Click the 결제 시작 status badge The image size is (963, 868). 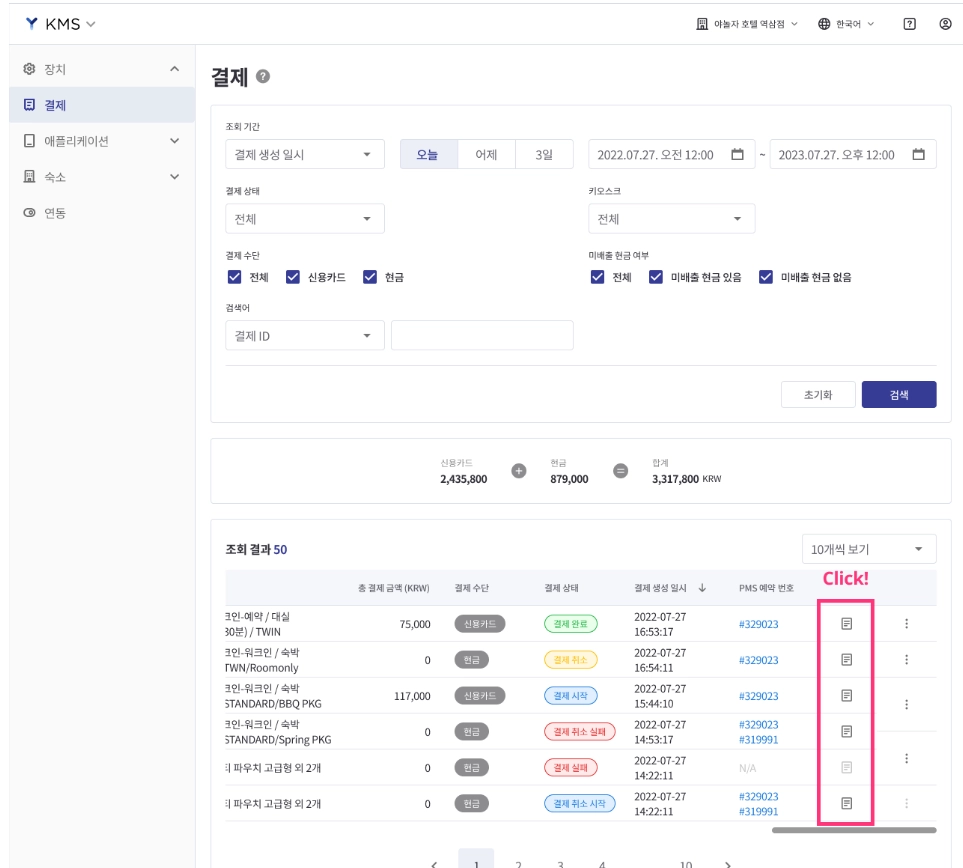[571, 695]
